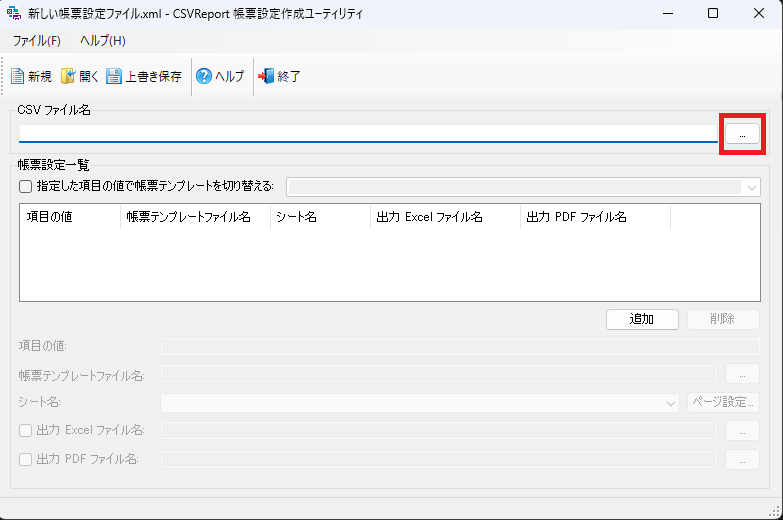This screenshot has width=783, height=520.
Task: Click the empty 帳票設定一覧 list area
Action: [390, 265]
